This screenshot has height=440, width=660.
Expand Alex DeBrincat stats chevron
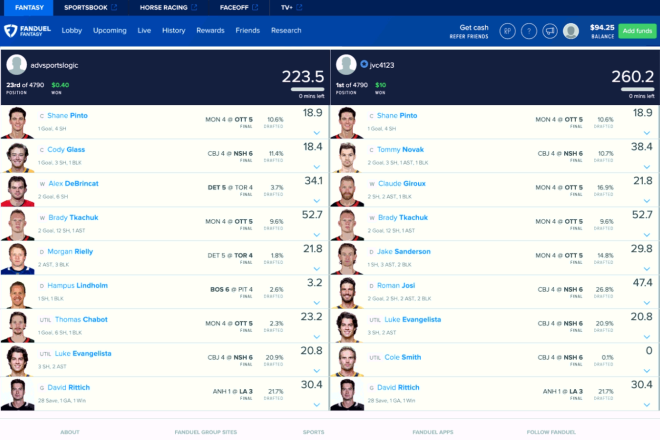point(317,201)
